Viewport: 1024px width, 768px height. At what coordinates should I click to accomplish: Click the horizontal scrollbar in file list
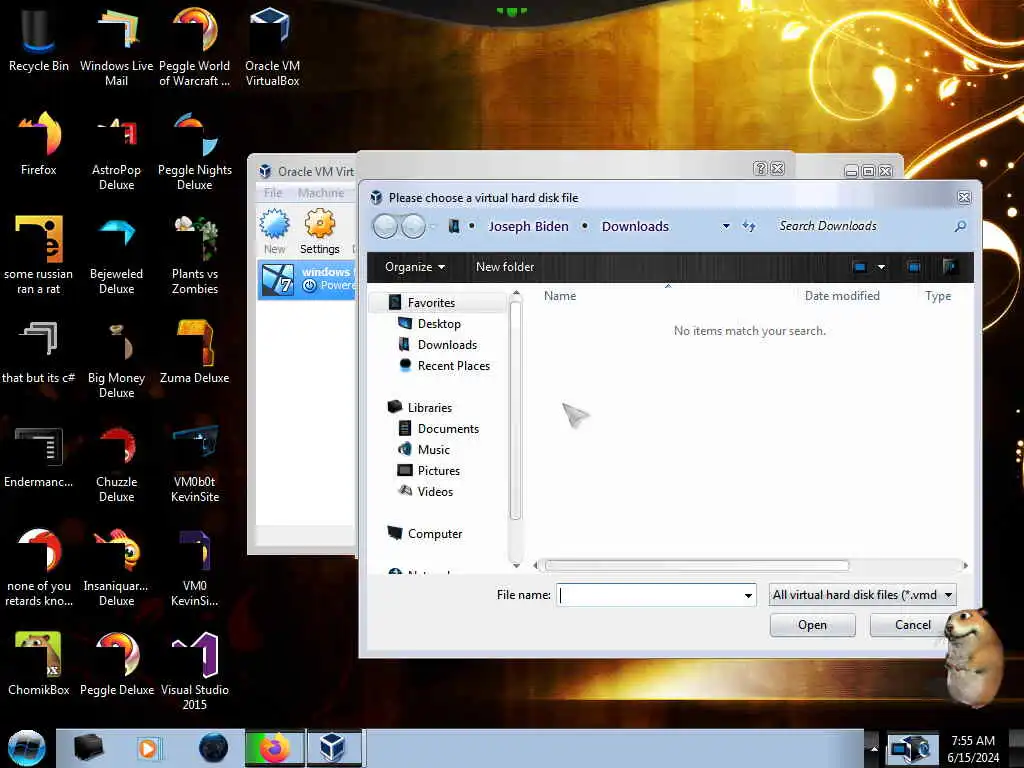click(697, 566)
